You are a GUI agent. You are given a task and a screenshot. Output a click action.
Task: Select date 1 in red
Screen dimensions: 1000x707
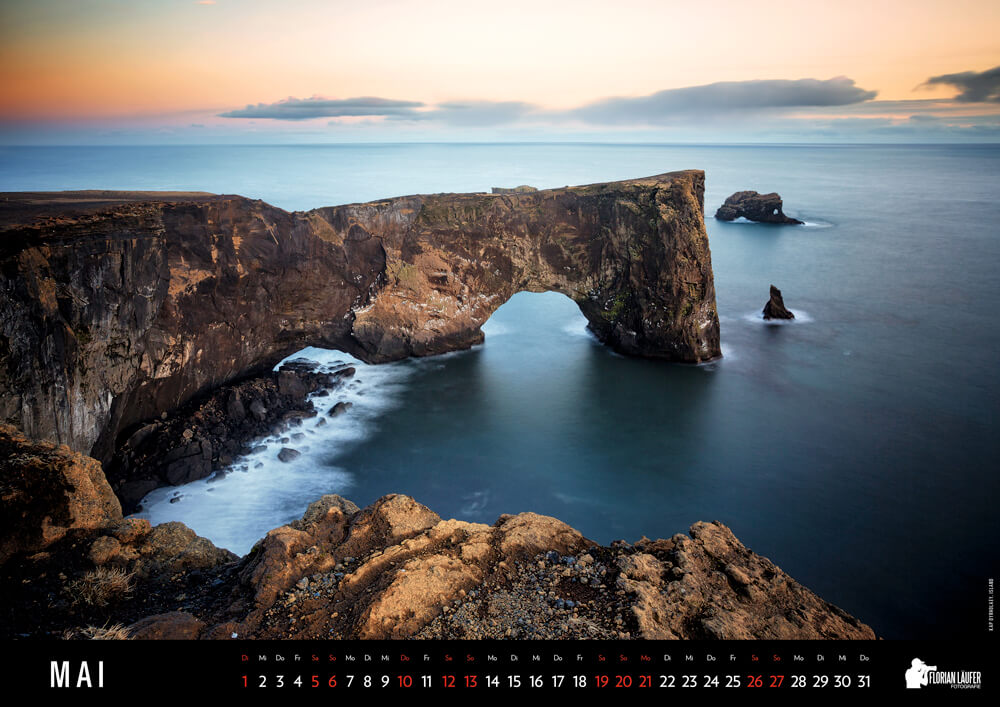pos(244,681)
